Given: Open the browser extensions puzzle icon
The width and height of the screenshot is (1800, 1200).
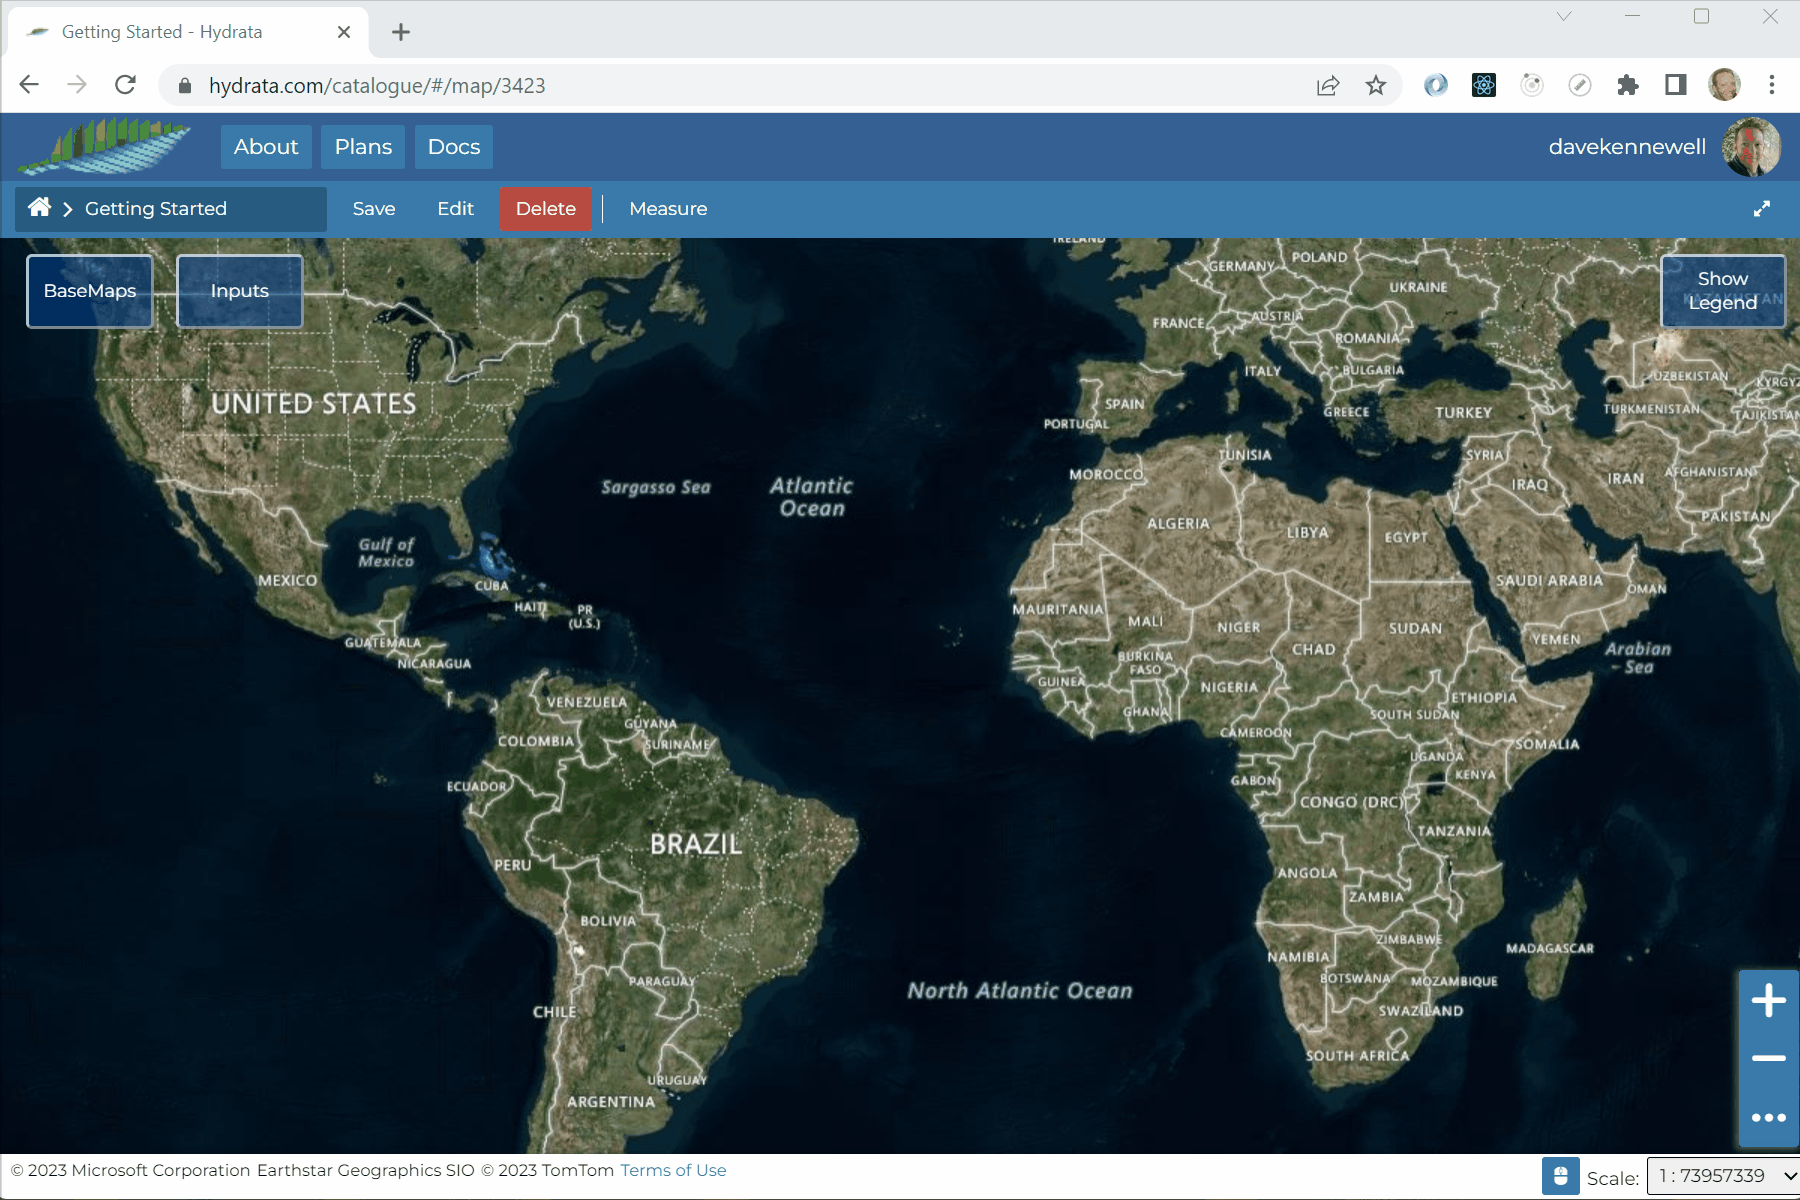Looking at the screenshot, I should pos(1628,86).
